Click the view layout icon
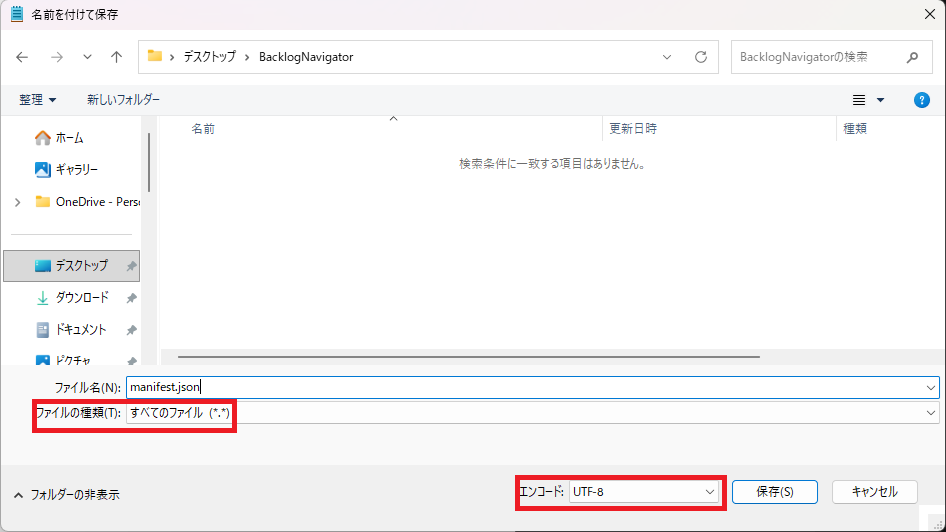Viewport: 946px width, 532px height. 859,100
